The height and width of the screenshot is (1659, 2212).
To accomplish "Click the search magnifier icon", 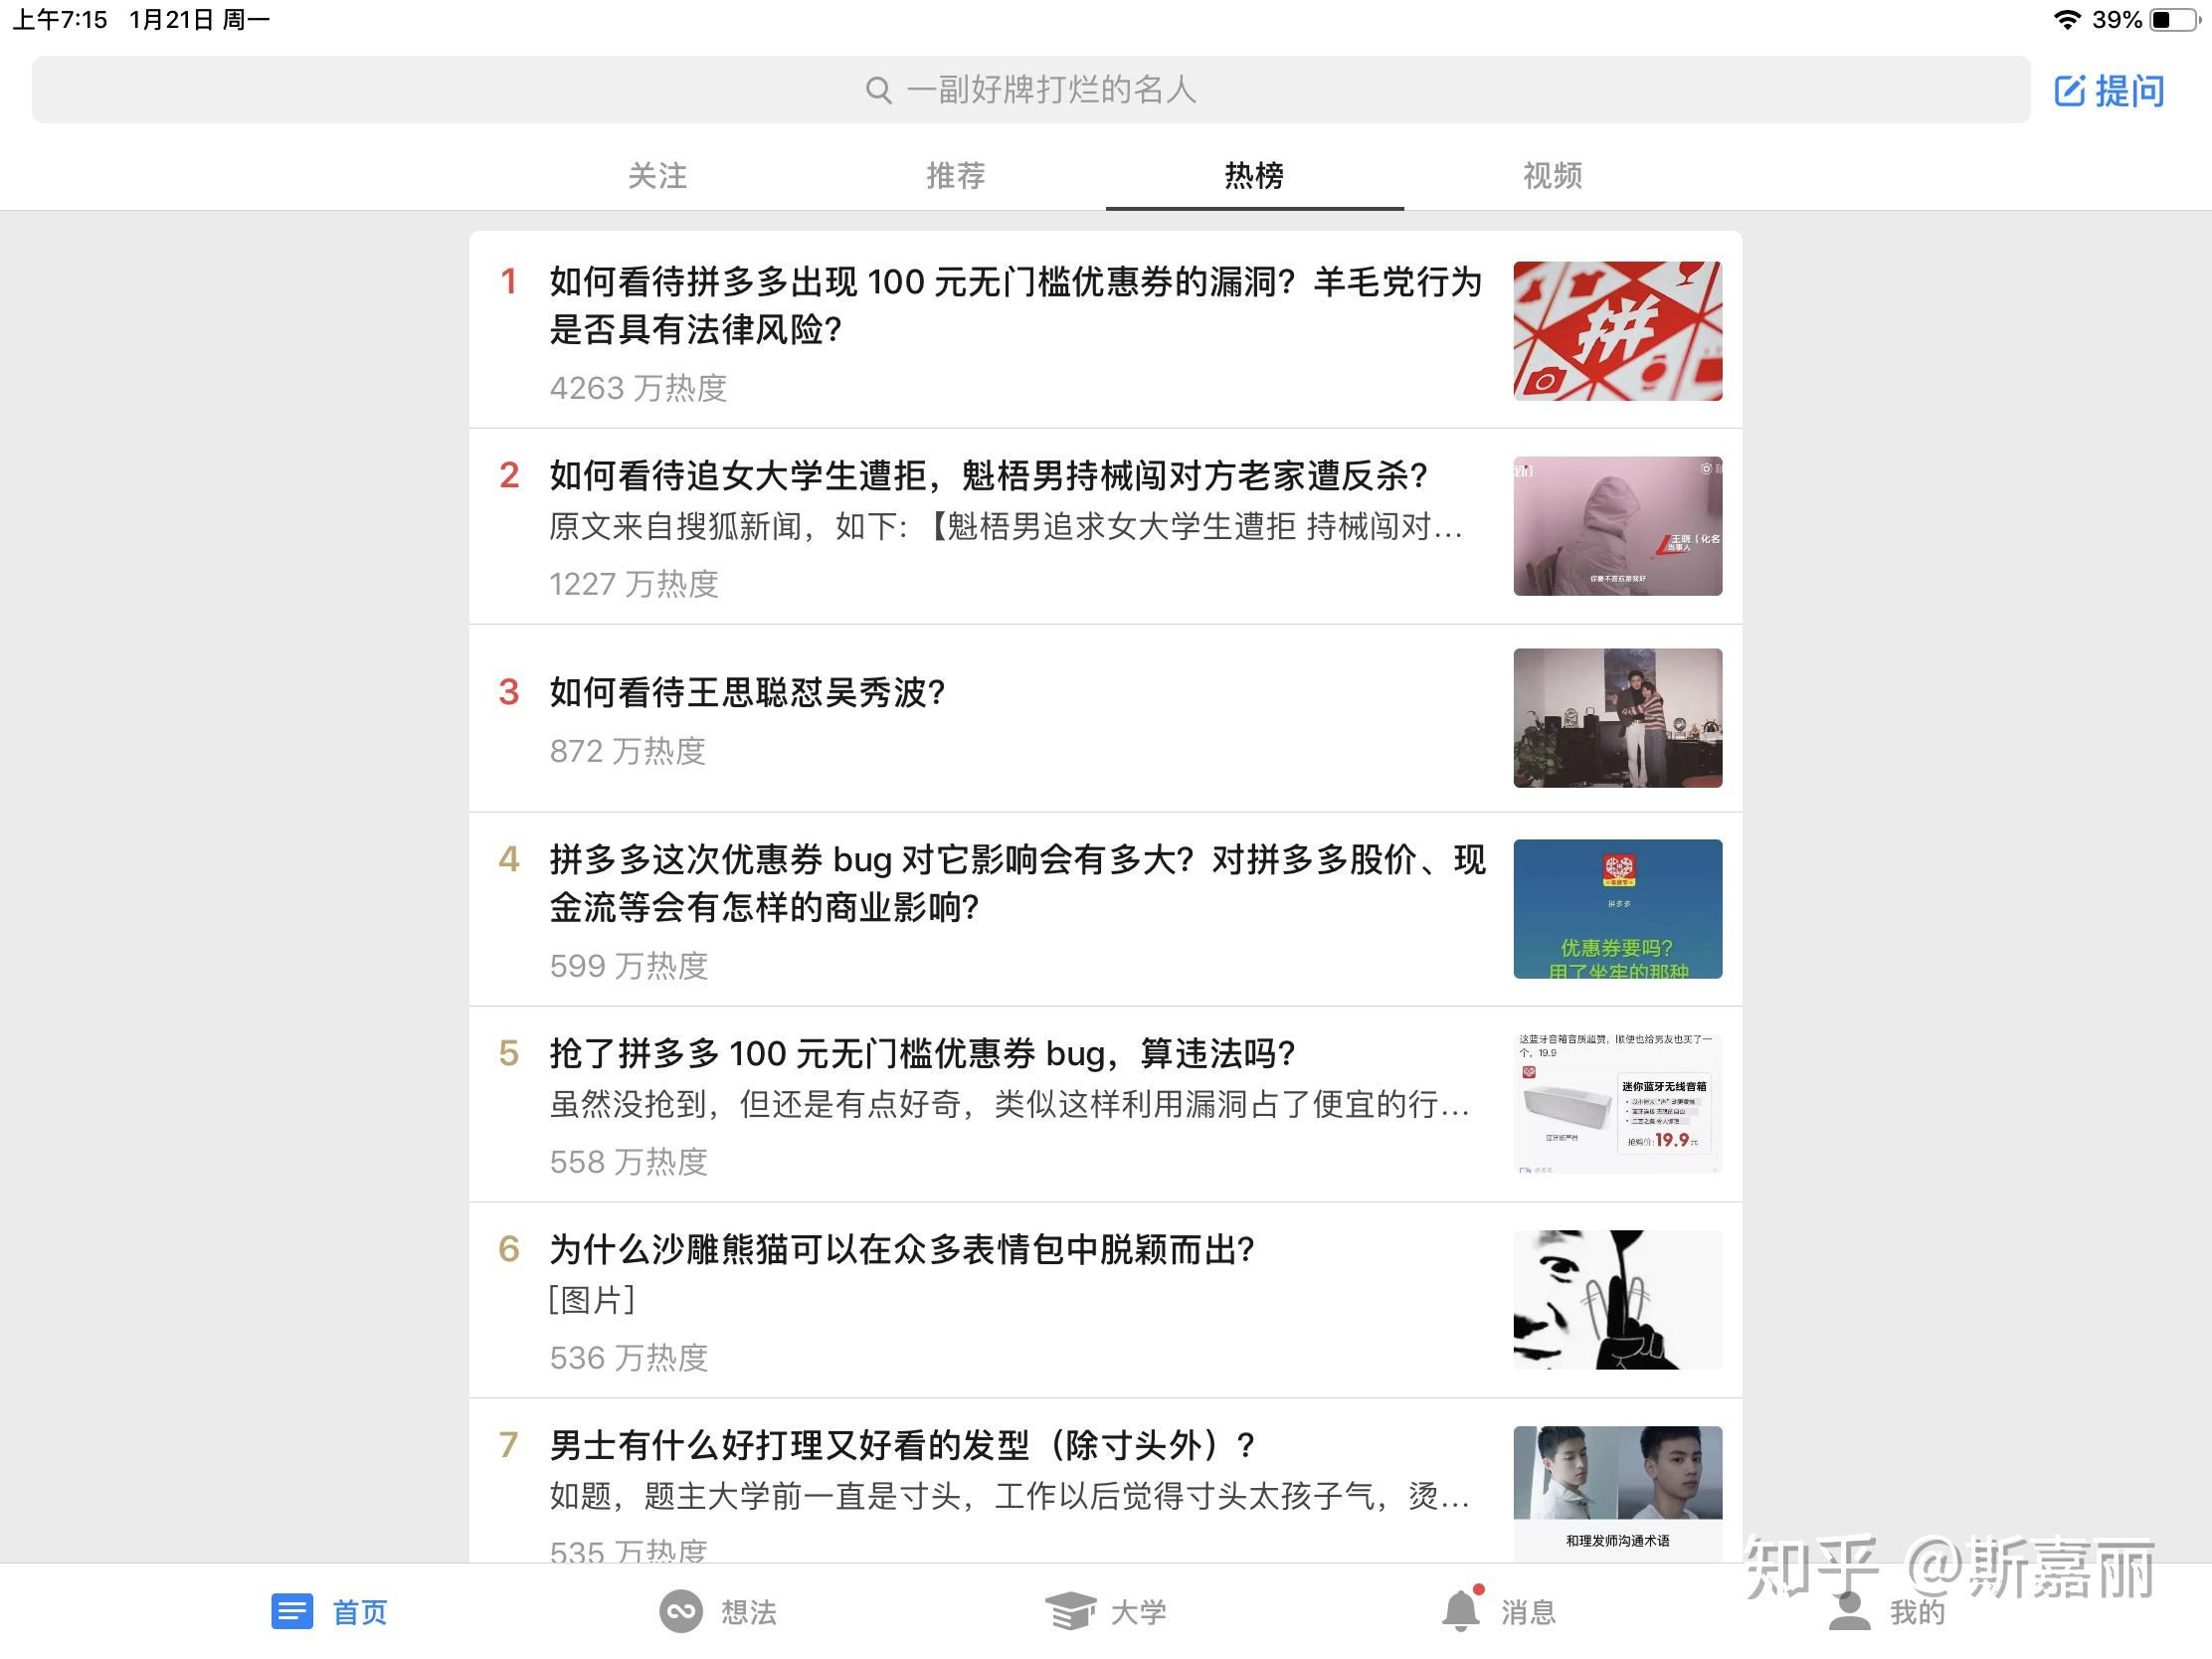I will pyautogui.click(x=878, y=90).
